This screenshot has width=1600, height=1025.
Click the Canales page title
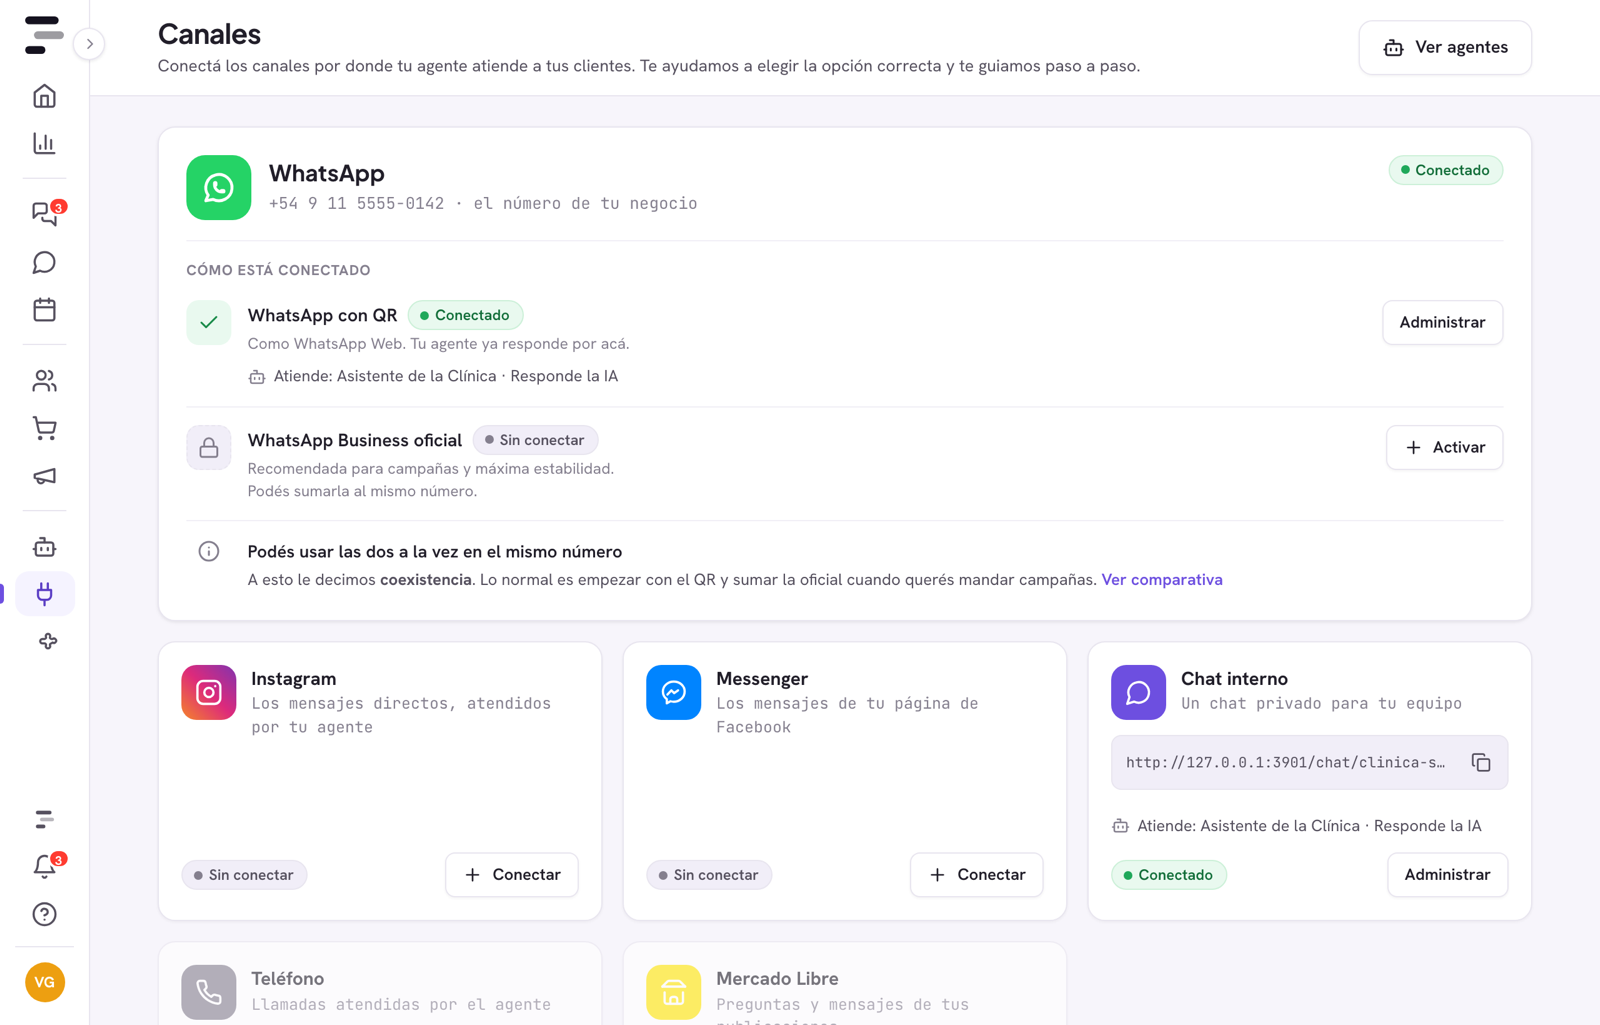click(209, 34)
